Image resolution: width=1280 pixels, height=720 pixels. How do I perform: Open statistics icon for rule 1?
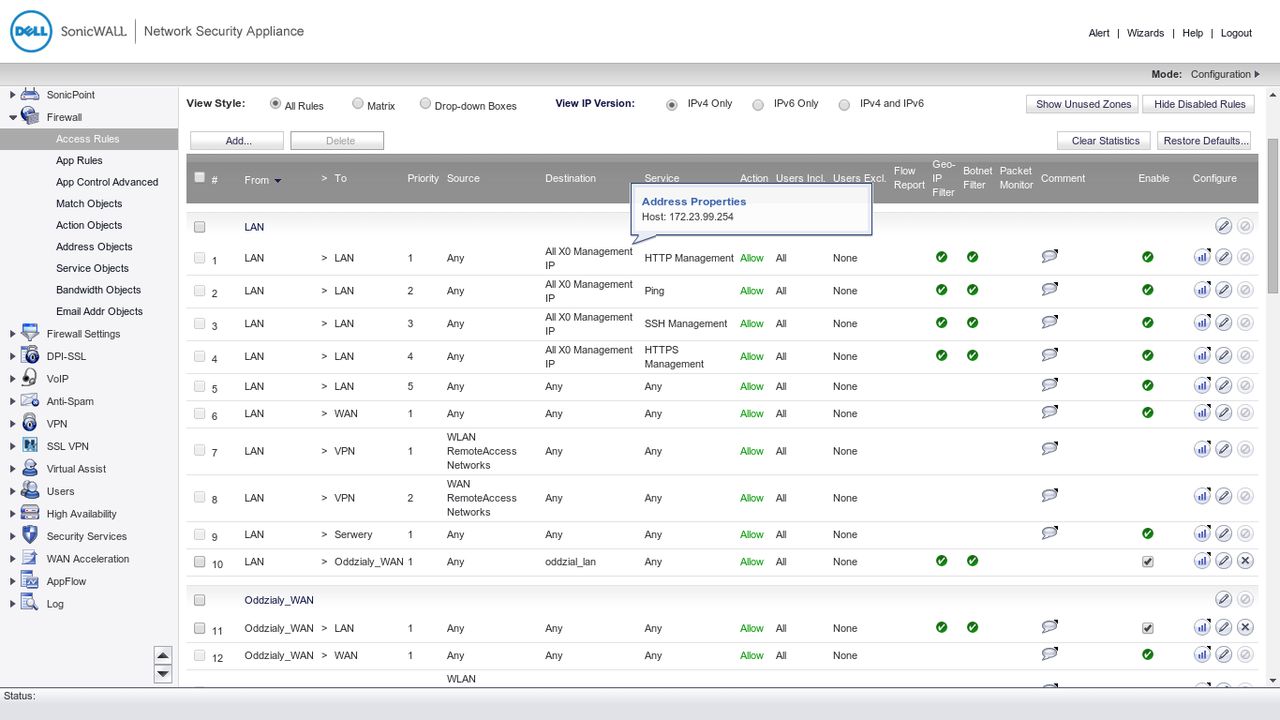pos(1202,258)
